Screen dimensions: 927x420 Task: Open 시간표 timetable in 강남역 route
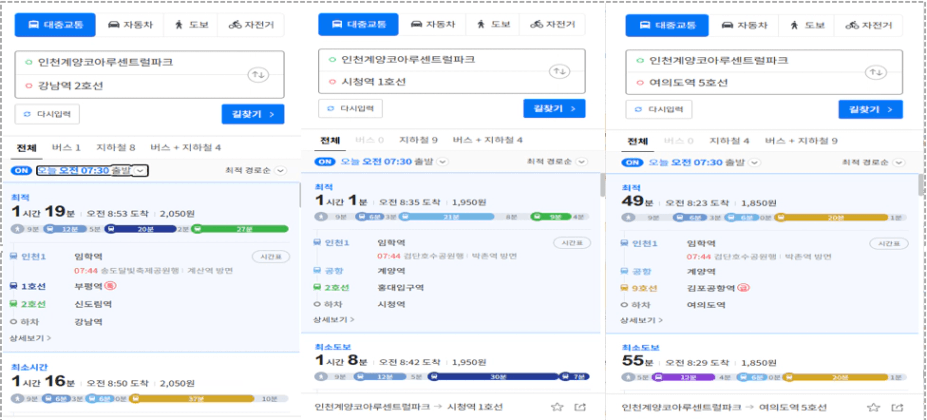pos(271,256)
